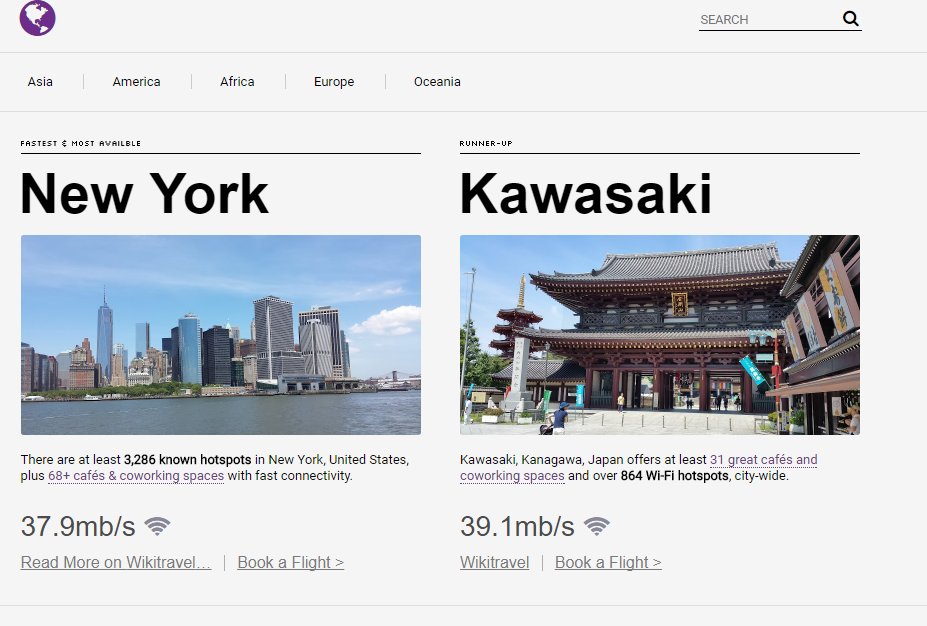Click the New York heading
Screen dimensions: 927x626
click(x=144, y=194)
